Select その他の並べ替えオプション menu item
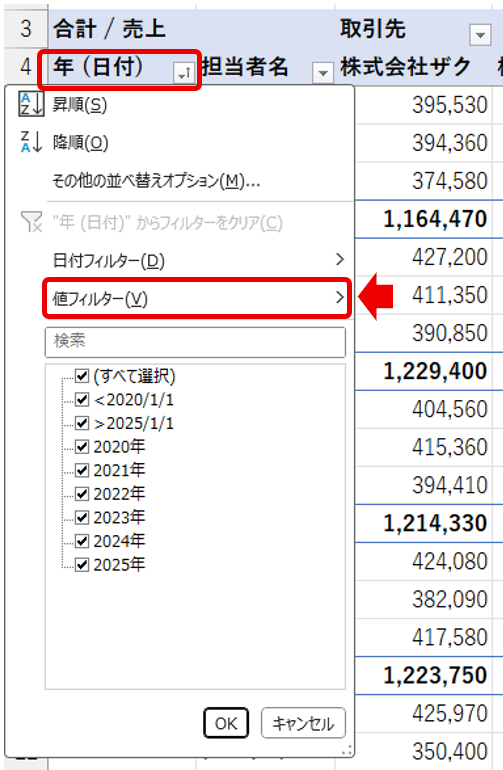Screen dimensions: 503x770 [156, 181]
